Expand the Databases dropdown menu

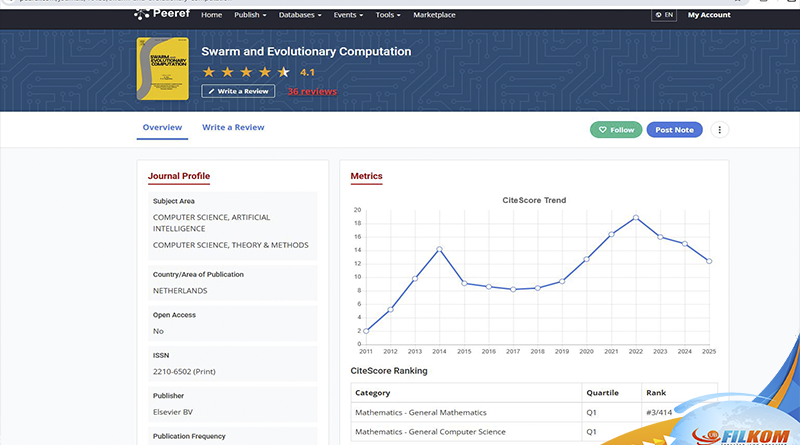(x=300, y=15)
